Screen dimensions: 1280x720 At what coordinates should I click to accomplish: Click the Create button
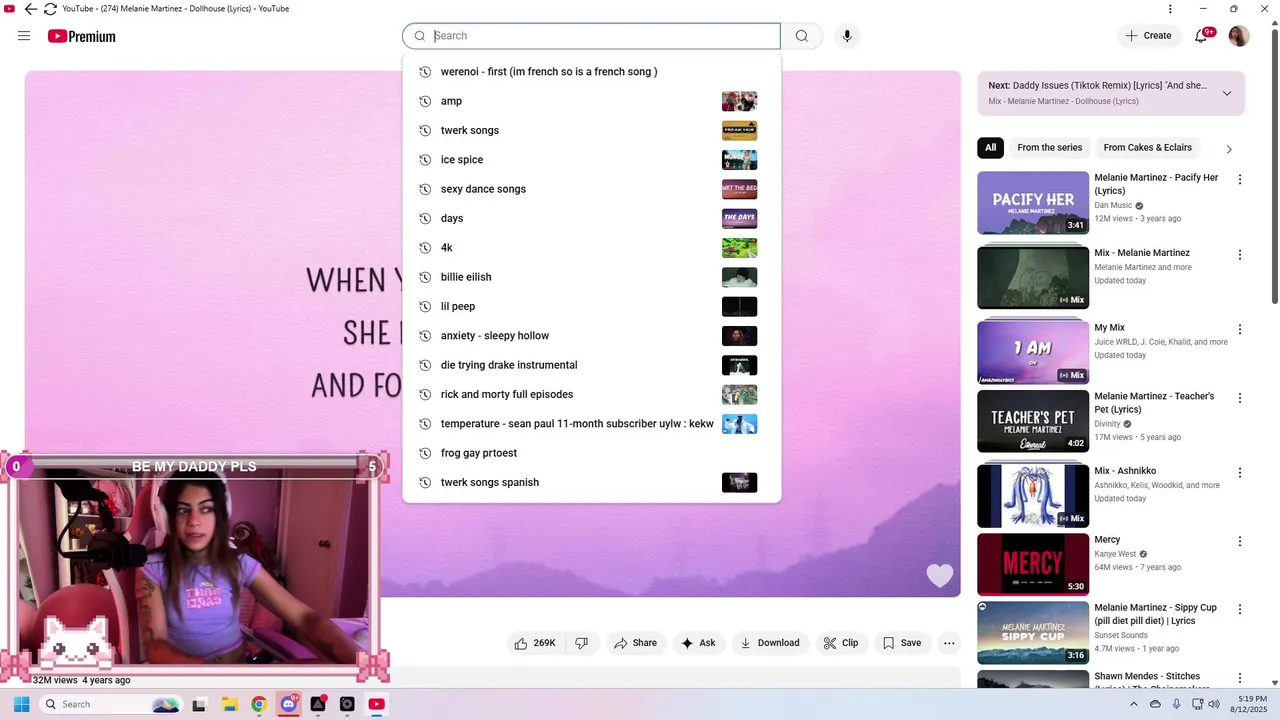tap(1148, 36)
